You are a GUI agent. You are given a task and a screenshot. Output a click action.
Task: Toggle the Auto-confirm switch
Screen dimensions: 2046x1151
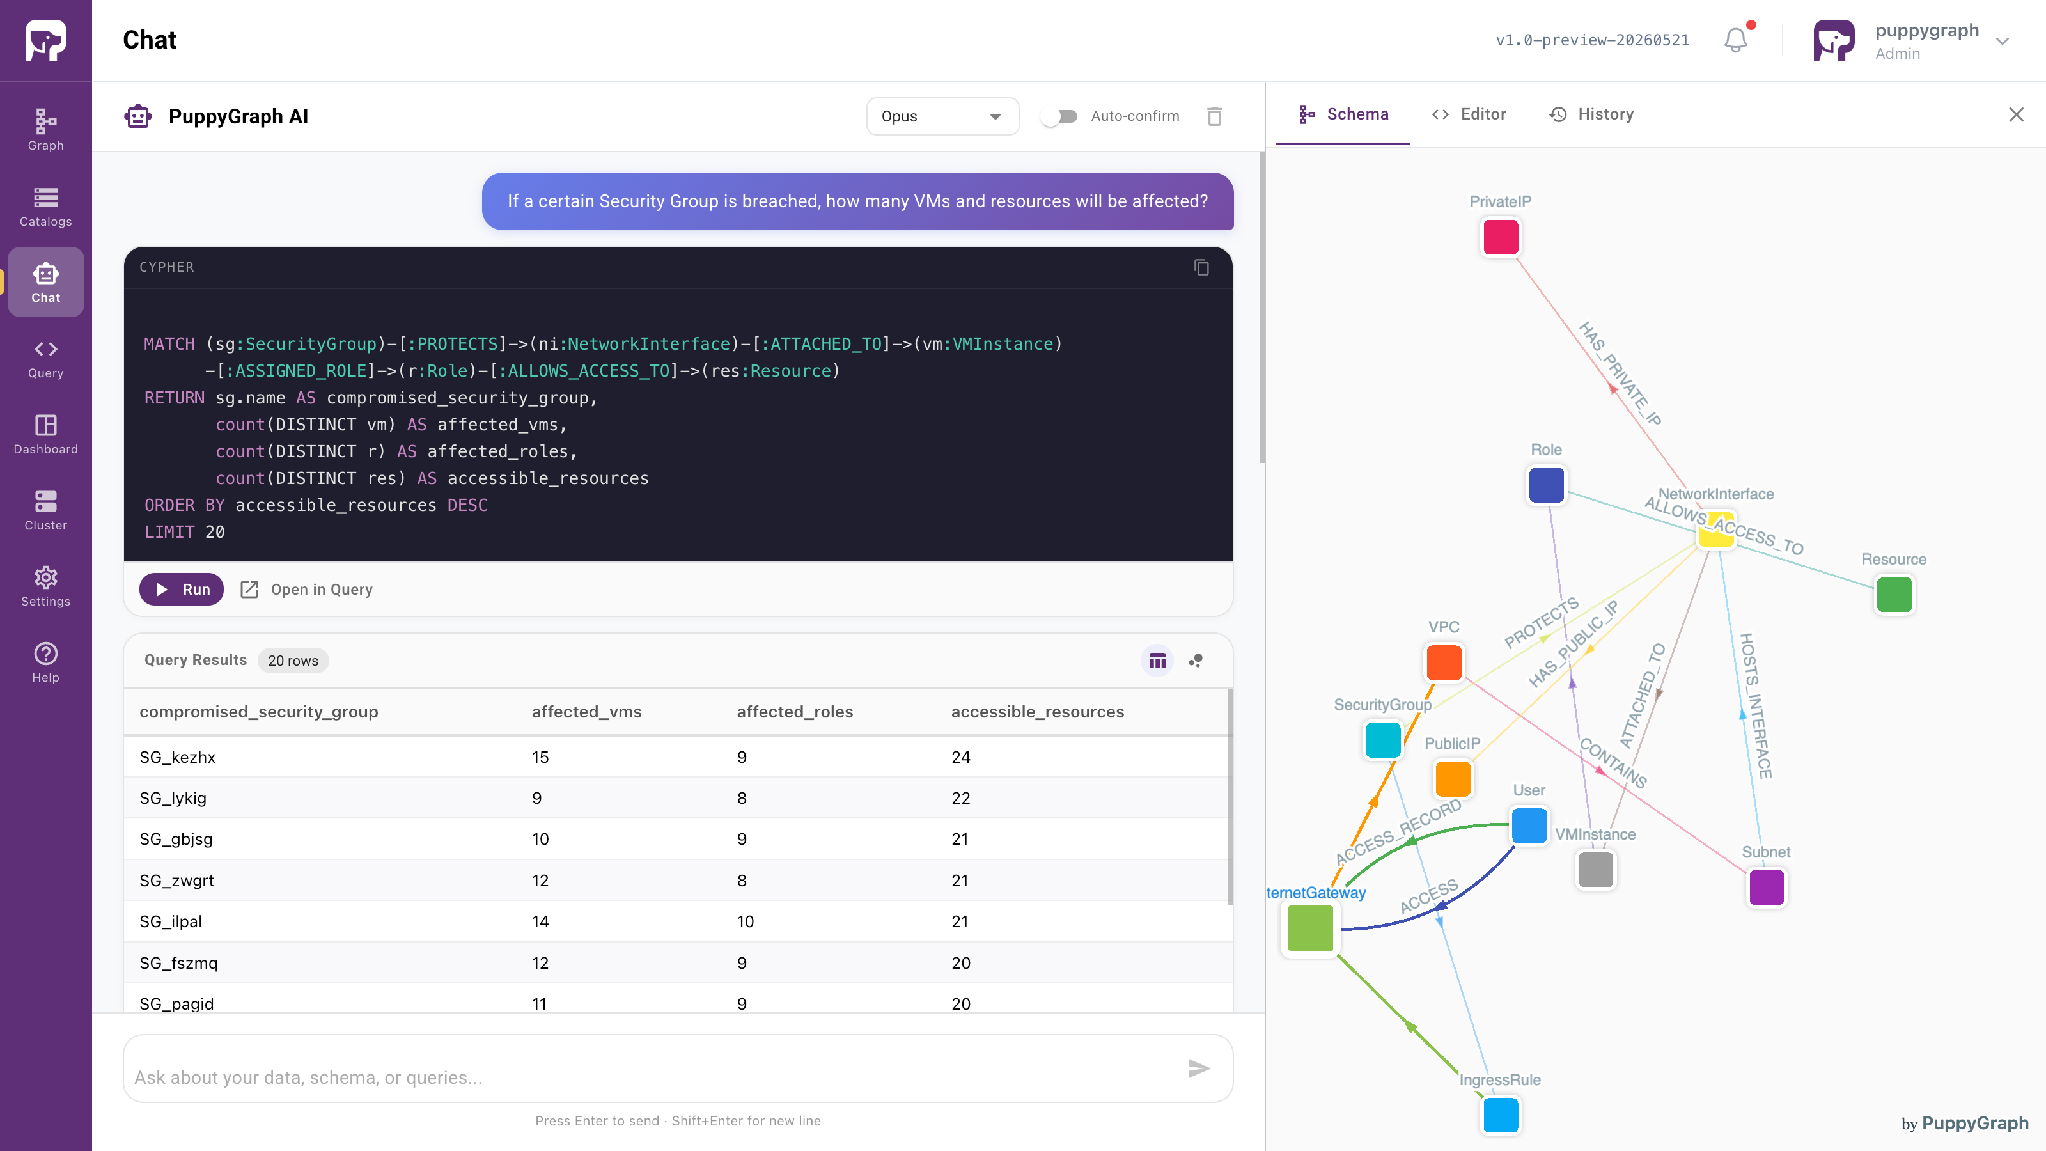point(1059,116)
